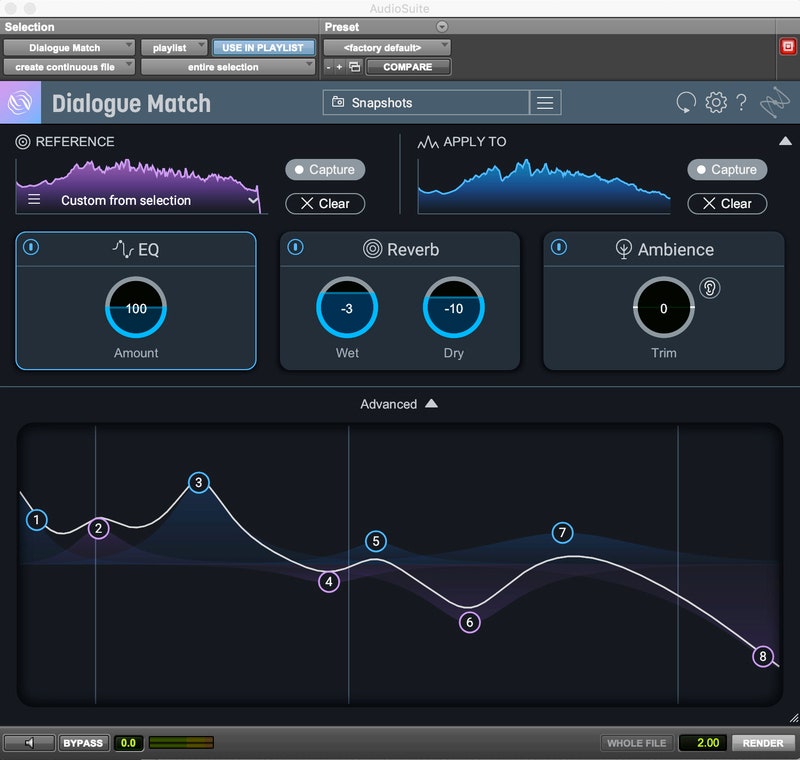Toggle the Ambience module power button
The width and height of the screenshot is (800, 760).
(x=559, y=247)
